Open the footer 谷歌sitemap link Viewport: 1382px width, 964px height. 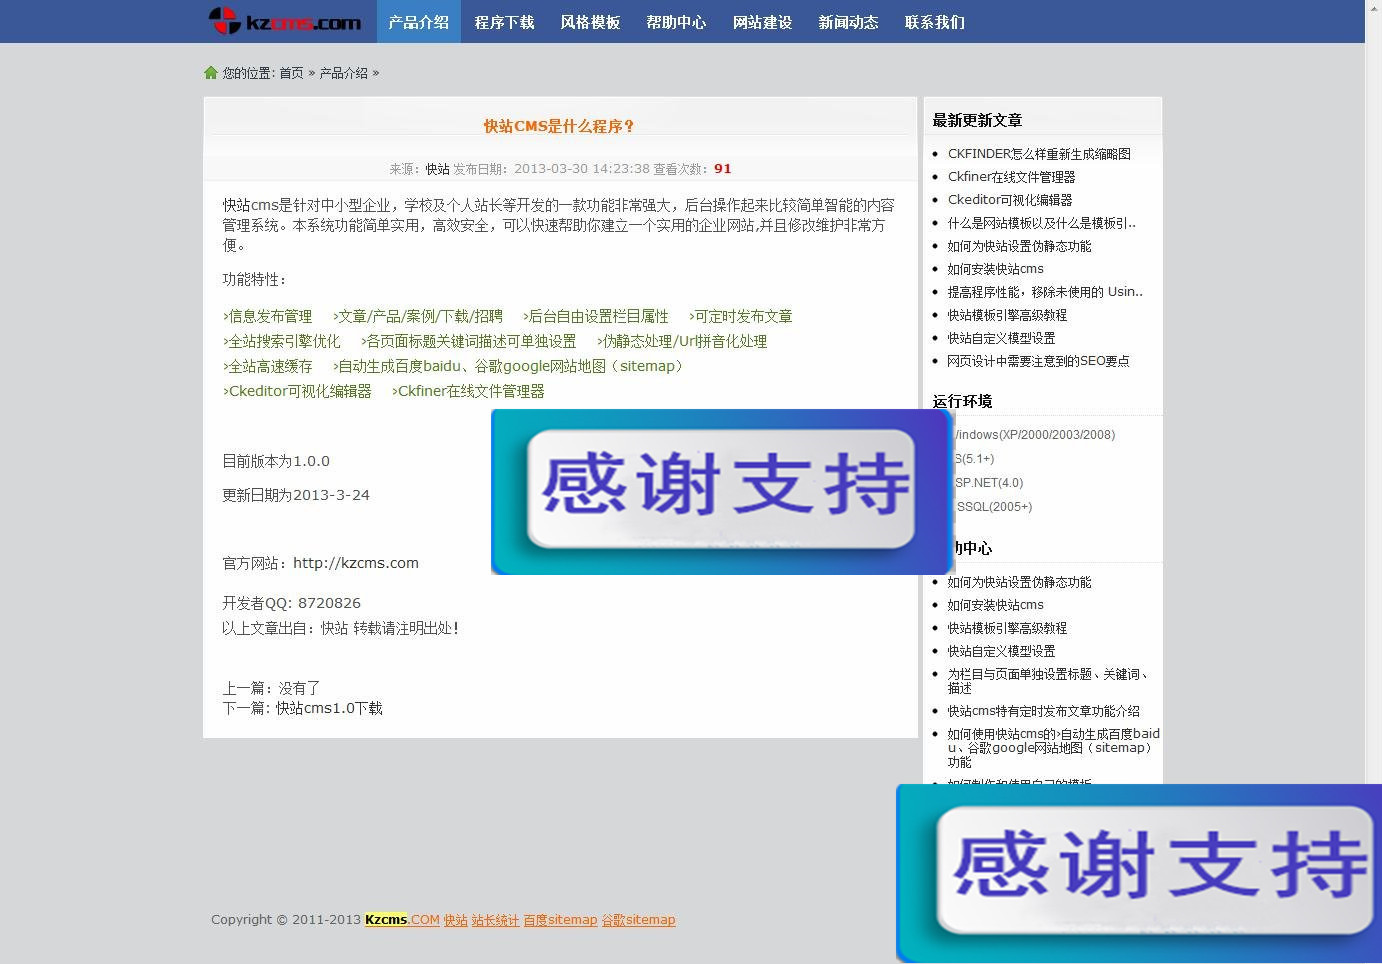(638, 920)
